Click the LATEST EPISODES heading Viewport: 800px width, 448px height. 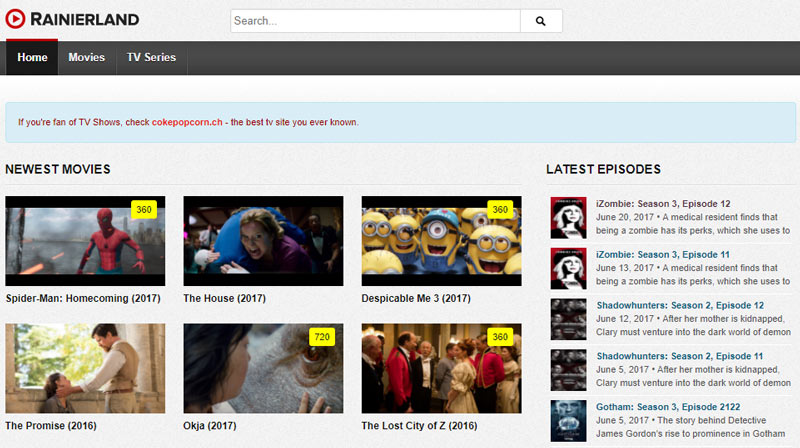[604, 169]
